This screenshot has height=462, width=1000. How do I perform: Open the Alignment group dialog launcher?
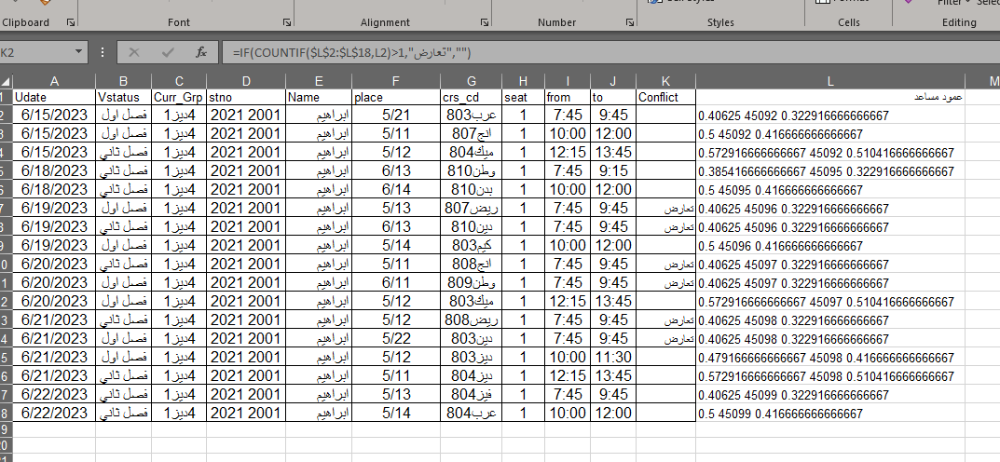tap(485, 22)
